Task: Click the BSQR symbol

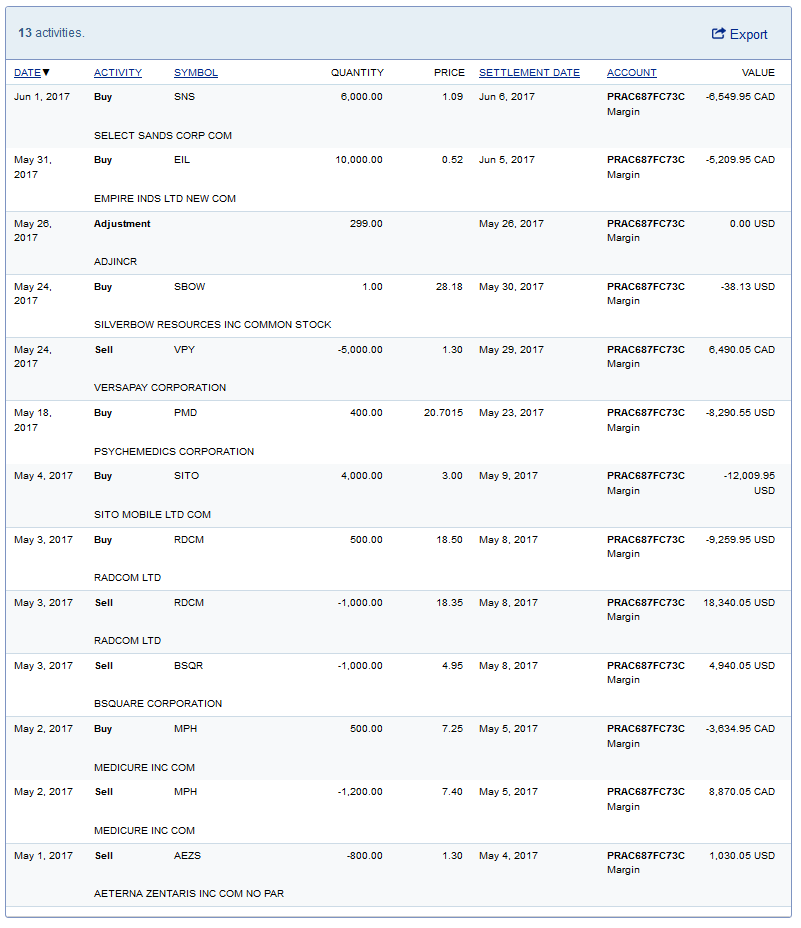Action: [188, 666]
